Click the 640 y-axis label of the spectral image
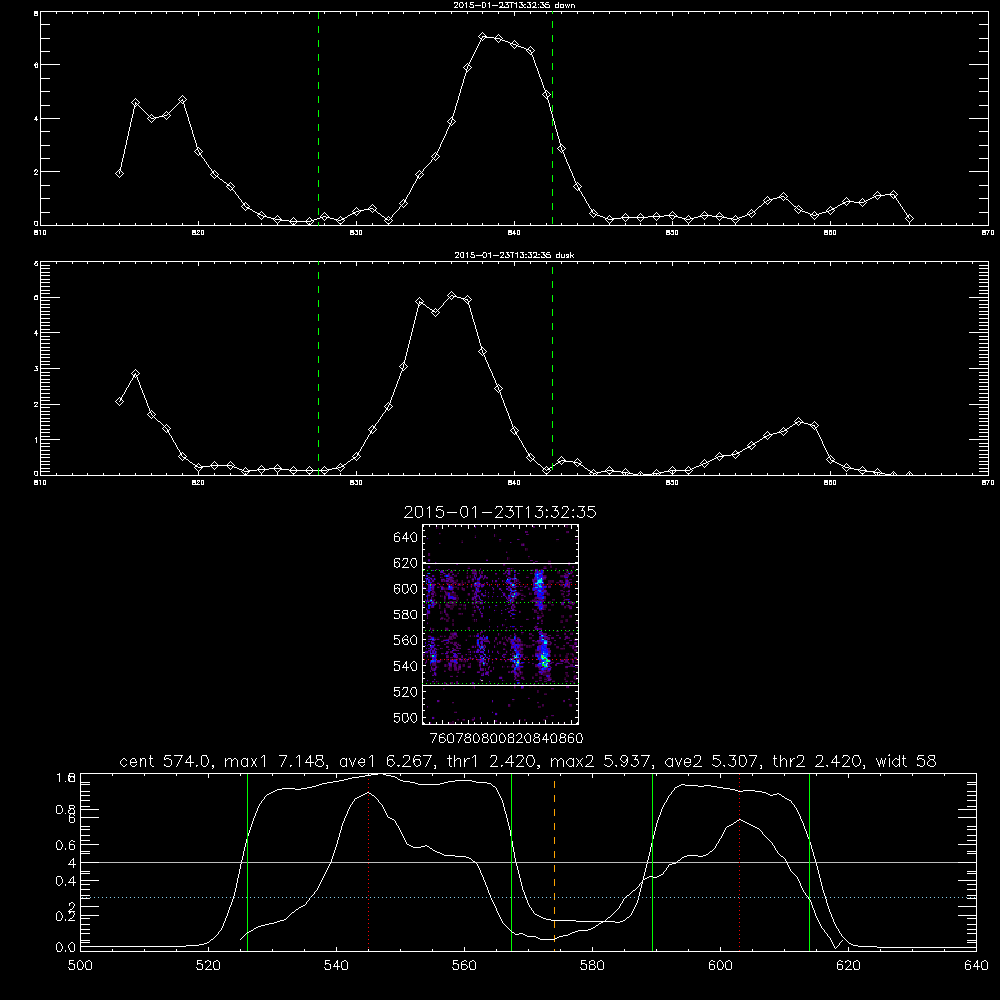Screen dimensions: 1000x1000 (x=406, y=538)
